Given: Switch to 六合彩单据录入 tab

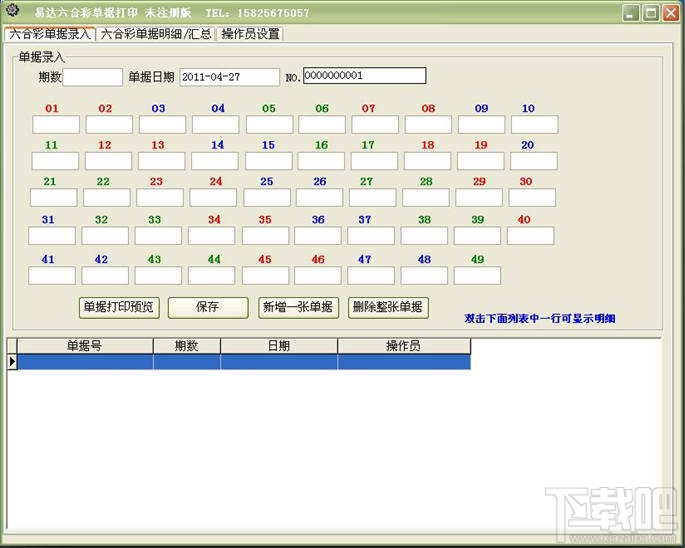Looking at the screenshot, I should point(49,34).
